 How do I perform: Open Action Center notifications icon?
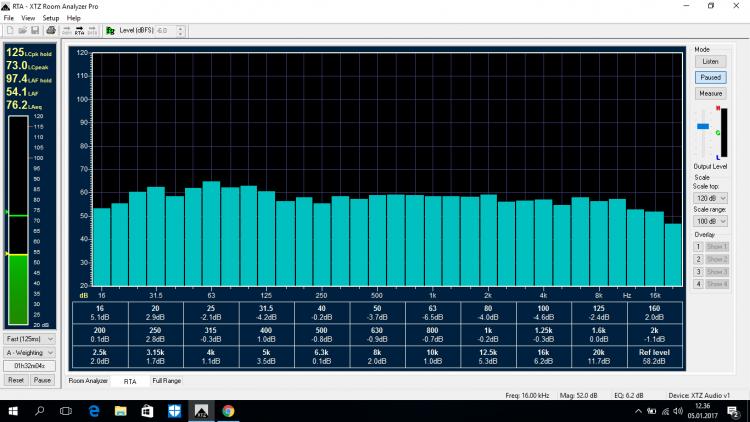coord(733,411)
